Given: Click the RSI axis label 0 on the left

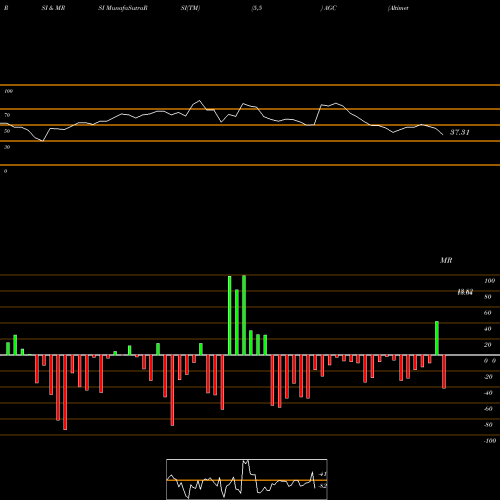Looking at the screenshot, I should tap(5, 171).
